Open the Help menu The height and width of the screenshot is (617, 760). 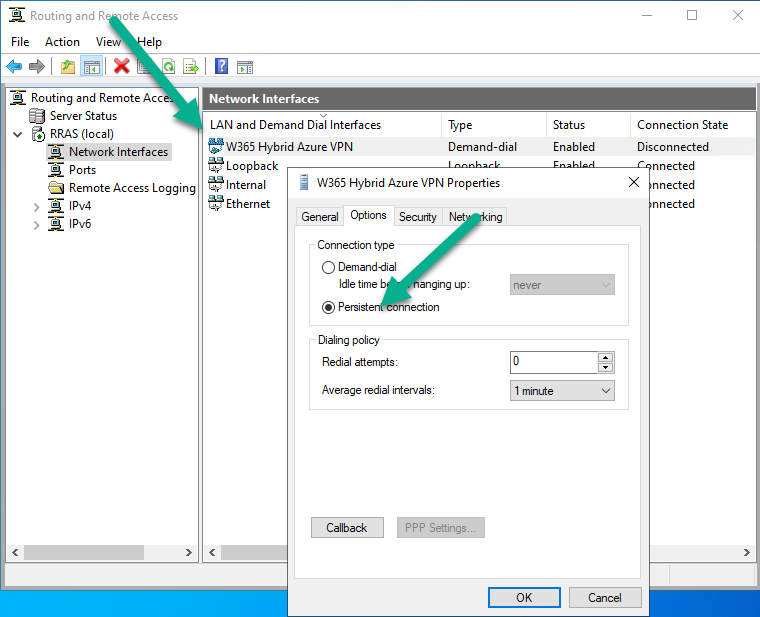pyautogui.click(x=149, y=42)
